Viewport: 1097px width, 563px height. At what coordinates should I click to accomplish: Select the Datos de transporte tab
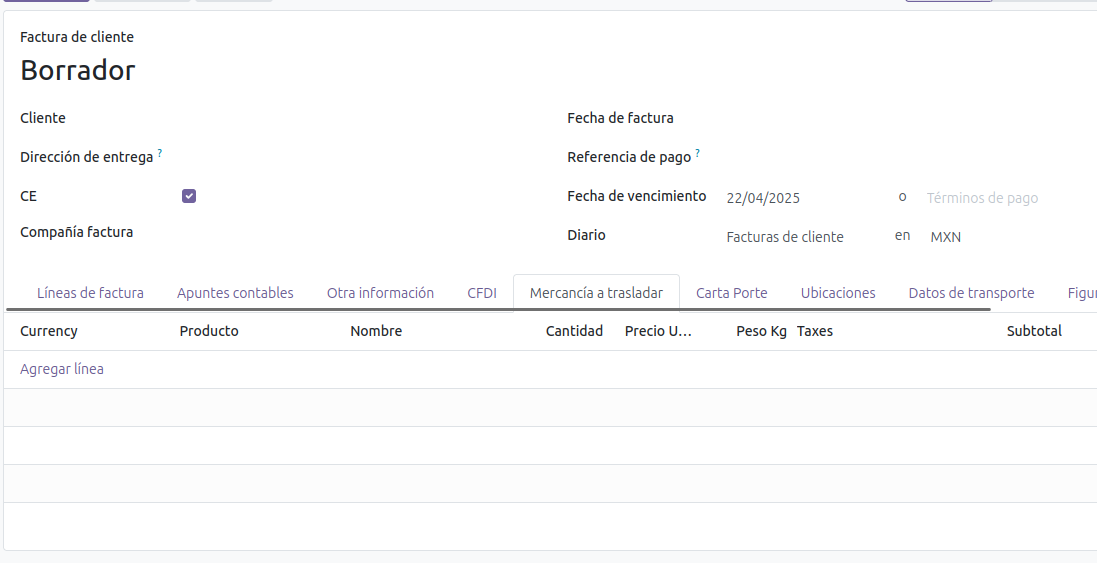point(971,293)
